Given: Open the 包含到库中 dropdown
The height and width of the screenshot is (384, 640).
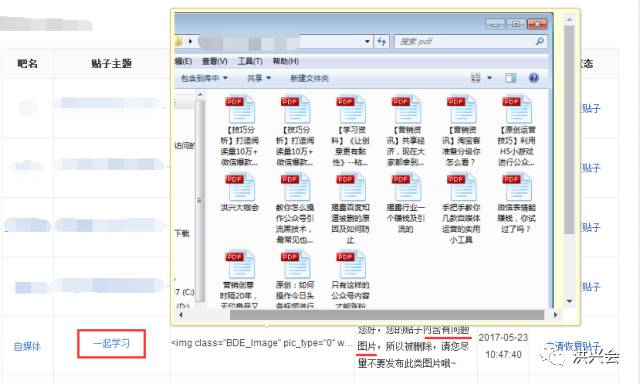Looking at the screenshot, I should (x=204, y=78).
